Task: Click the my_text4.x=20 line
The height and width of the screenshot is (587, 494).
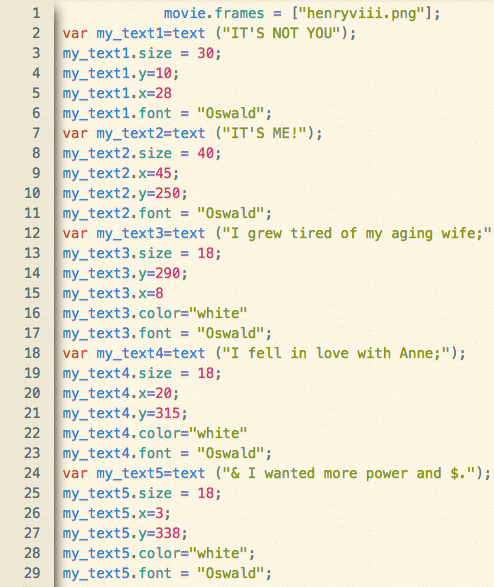Action: click(121, 394)
